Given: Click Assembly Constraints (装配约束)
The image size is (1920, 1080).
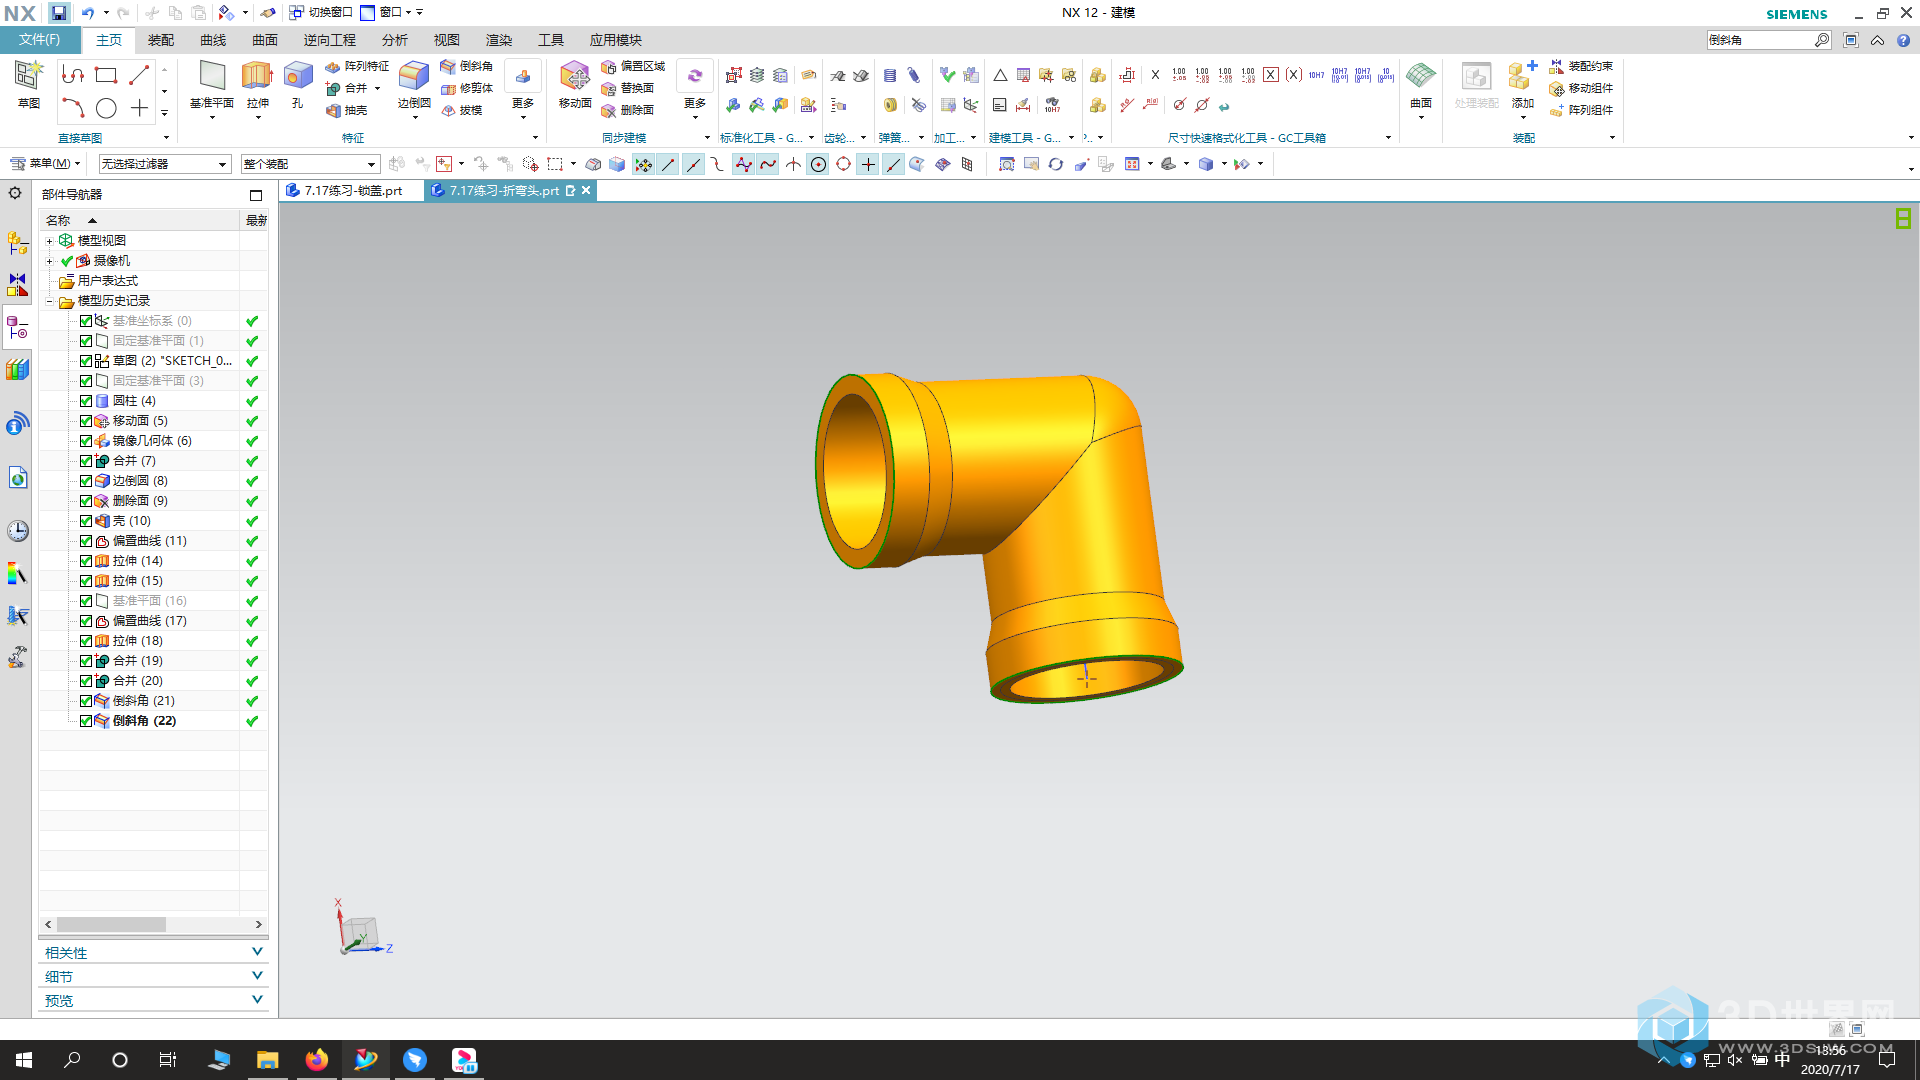Looking at the screenshot, I should click(1581, 66).
